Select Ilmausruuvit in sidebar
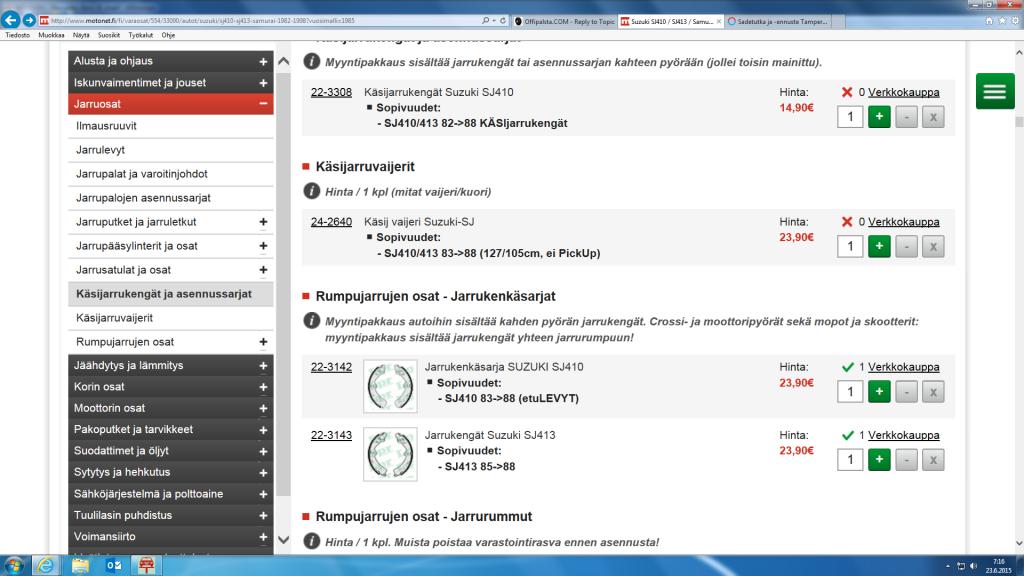Viewport: 1024px width, 576px height. tap(170, 126)
